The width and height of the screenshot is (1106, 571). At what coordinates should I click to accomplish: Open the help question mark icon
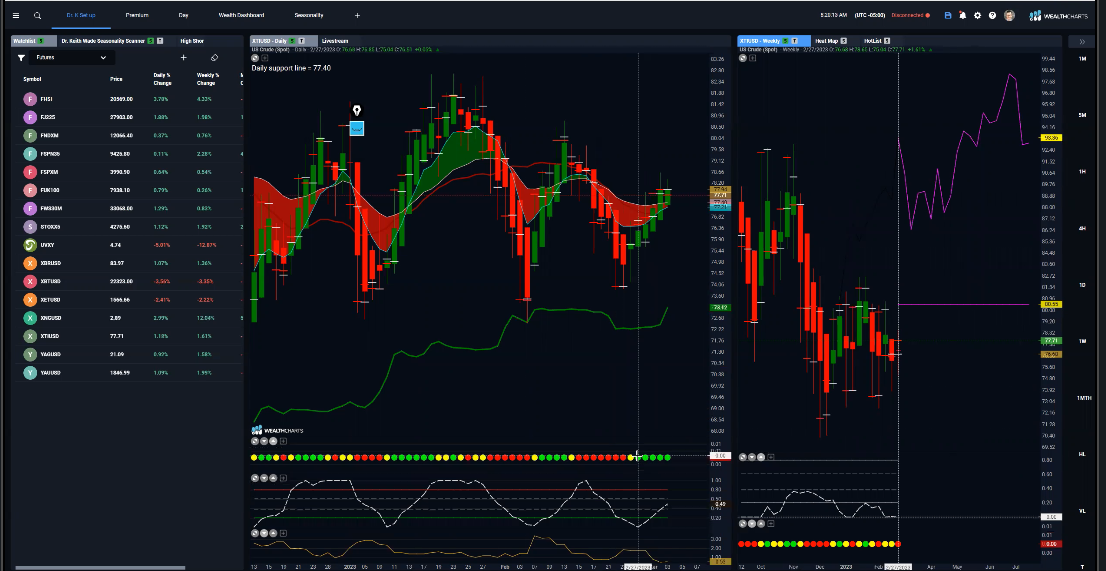click(992, 15)
